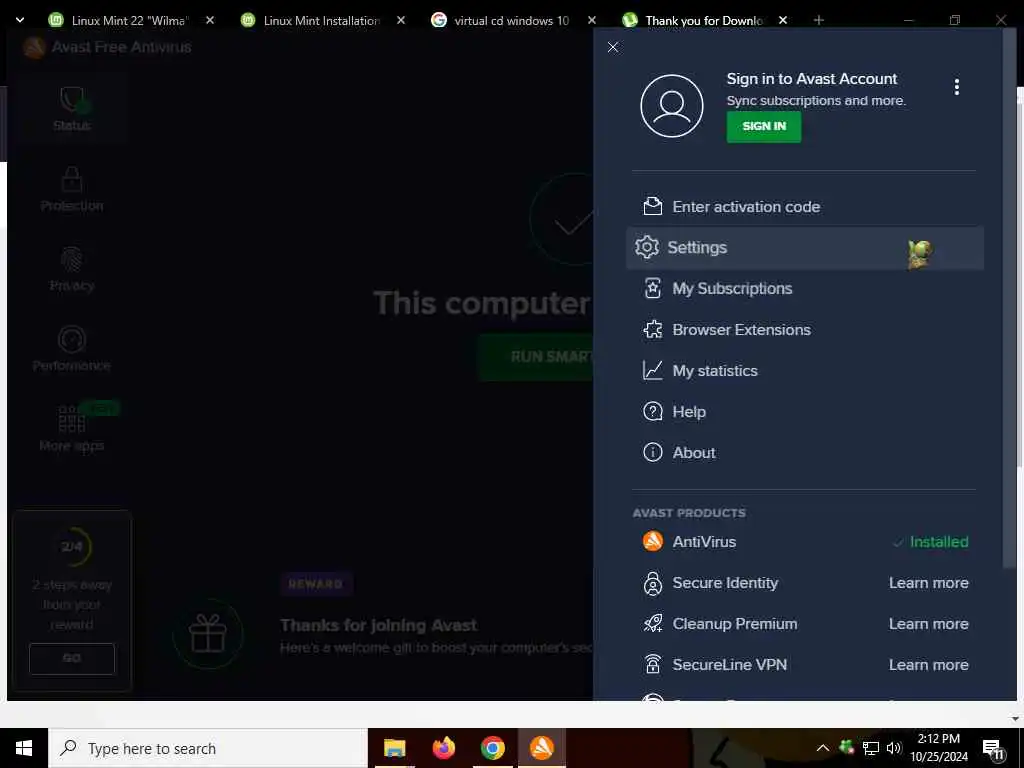Open the notification center icon
This screenshot has width=1024, height=768.
point(993,750)
